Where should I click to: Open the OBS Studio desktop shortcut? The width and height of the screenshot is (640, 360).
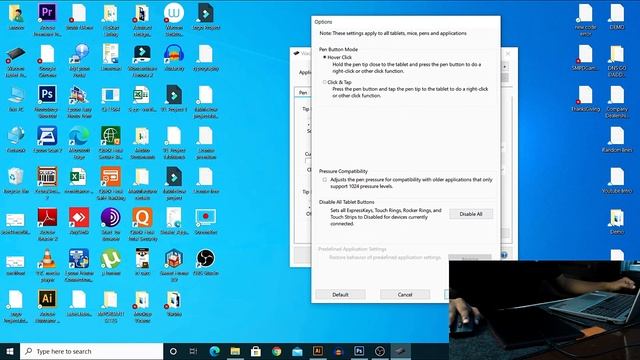click(x=206, y=262)
